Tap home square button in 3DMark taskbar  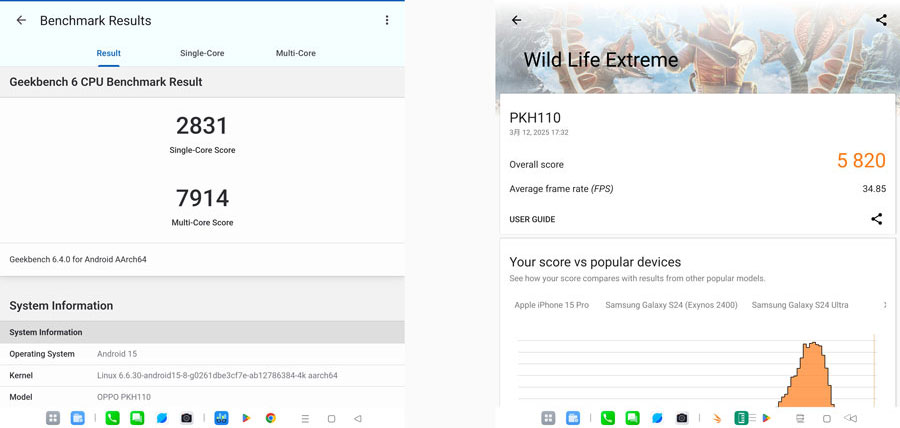coord(827,418)
